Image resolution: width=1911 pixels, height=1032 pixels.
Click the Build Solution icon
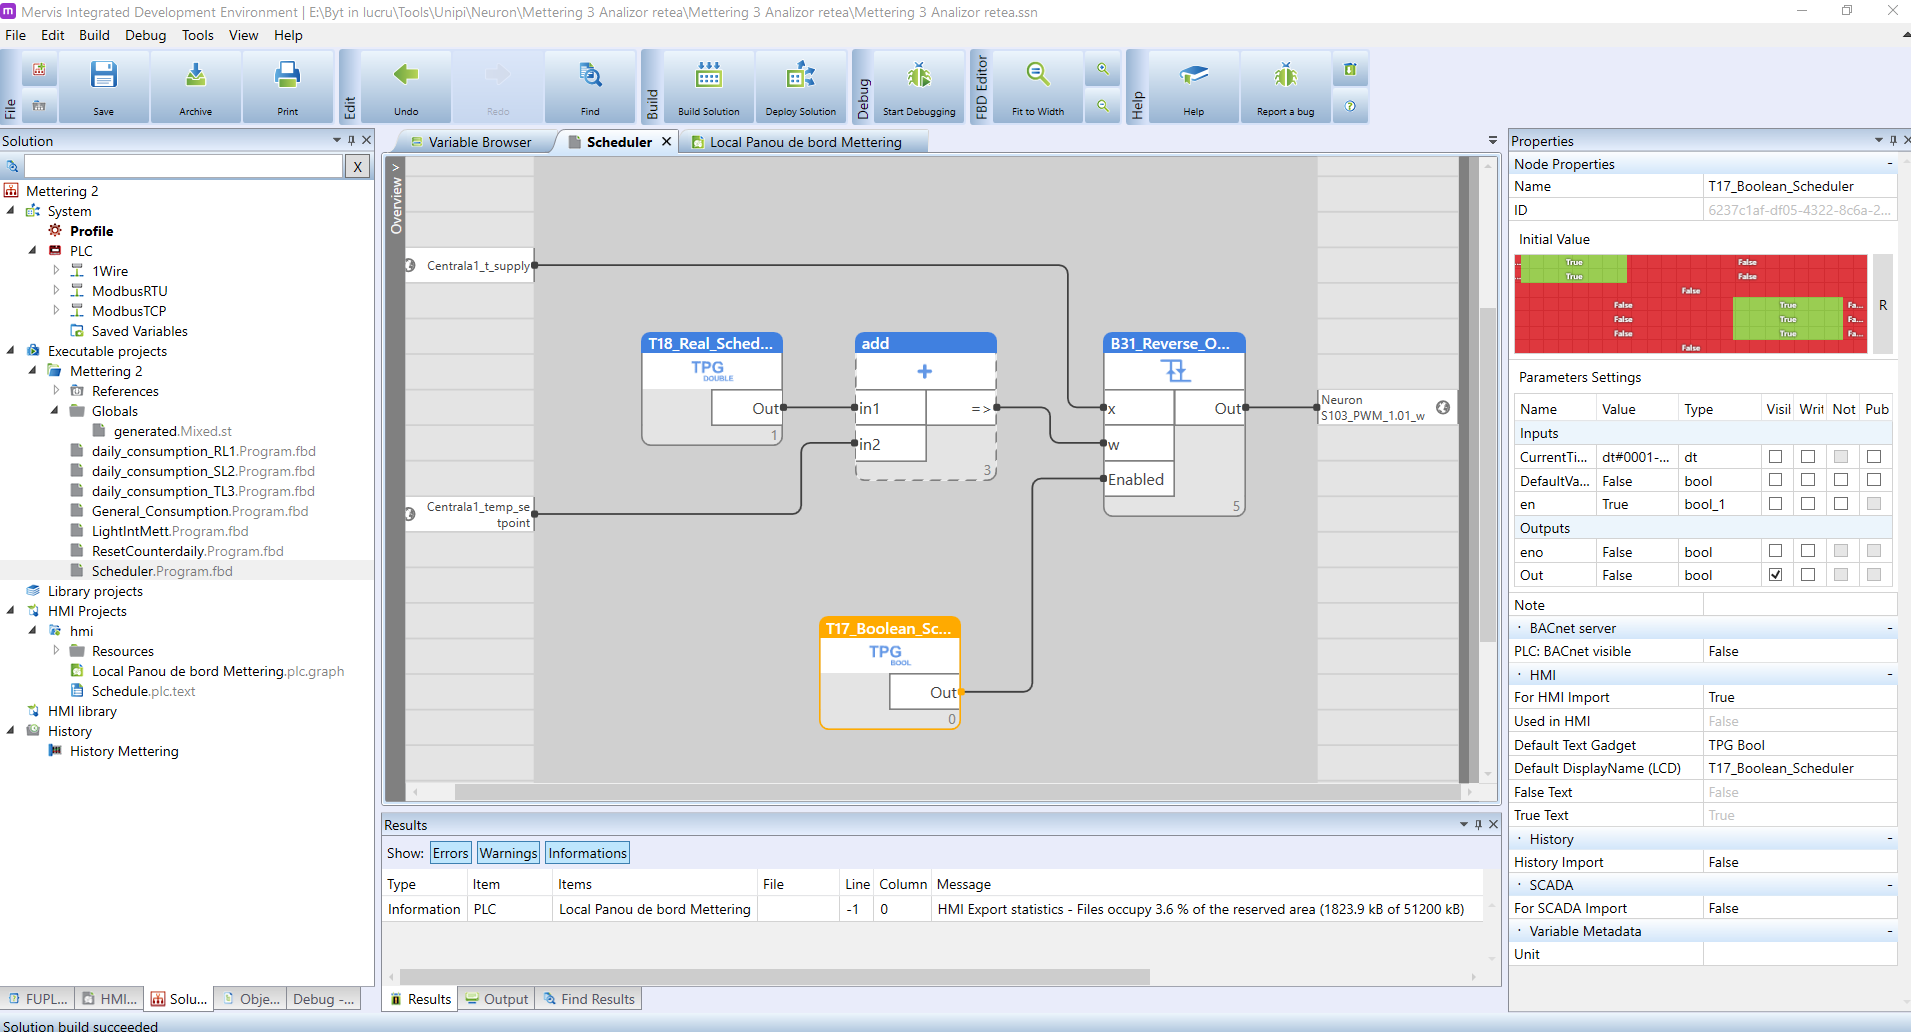tap(708, 77)
